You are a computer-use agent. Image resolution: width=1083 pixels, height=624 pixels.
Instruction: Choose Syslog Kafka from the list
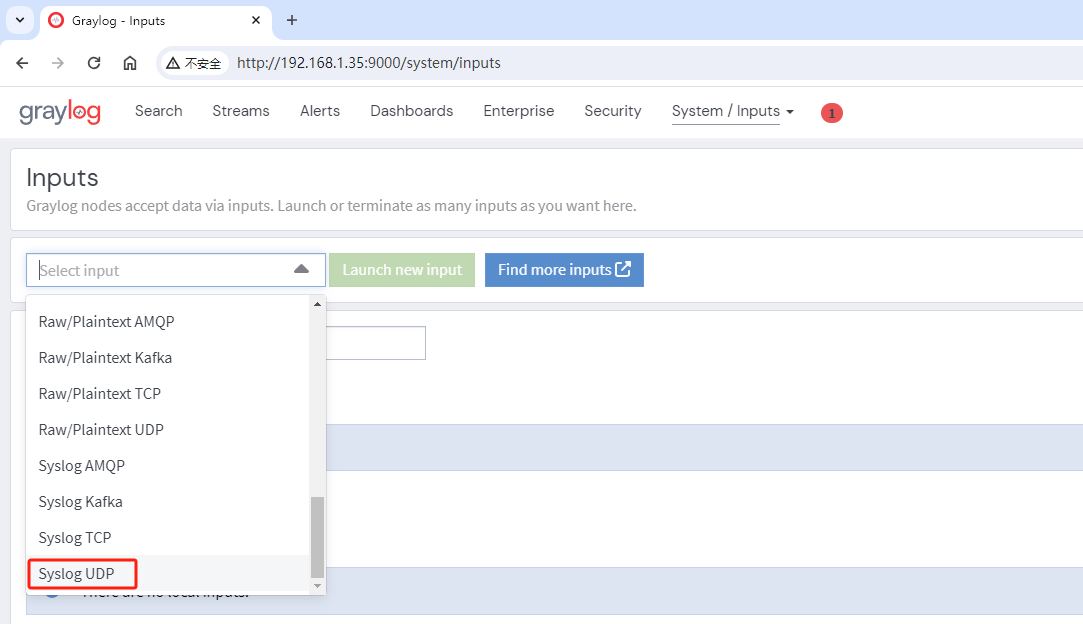(168, 502)
